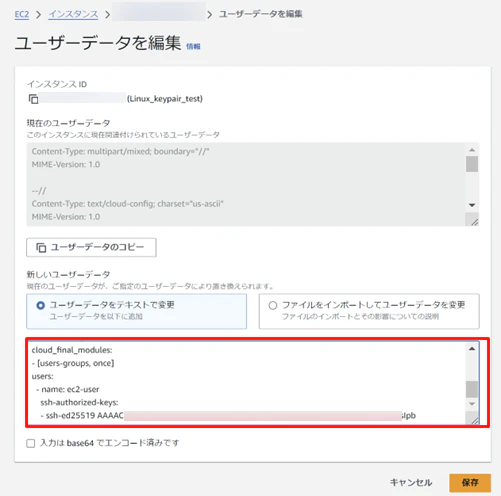Click scroll-down arrow of current user data box
Screen dimensions: 501x496
point(472,205)
